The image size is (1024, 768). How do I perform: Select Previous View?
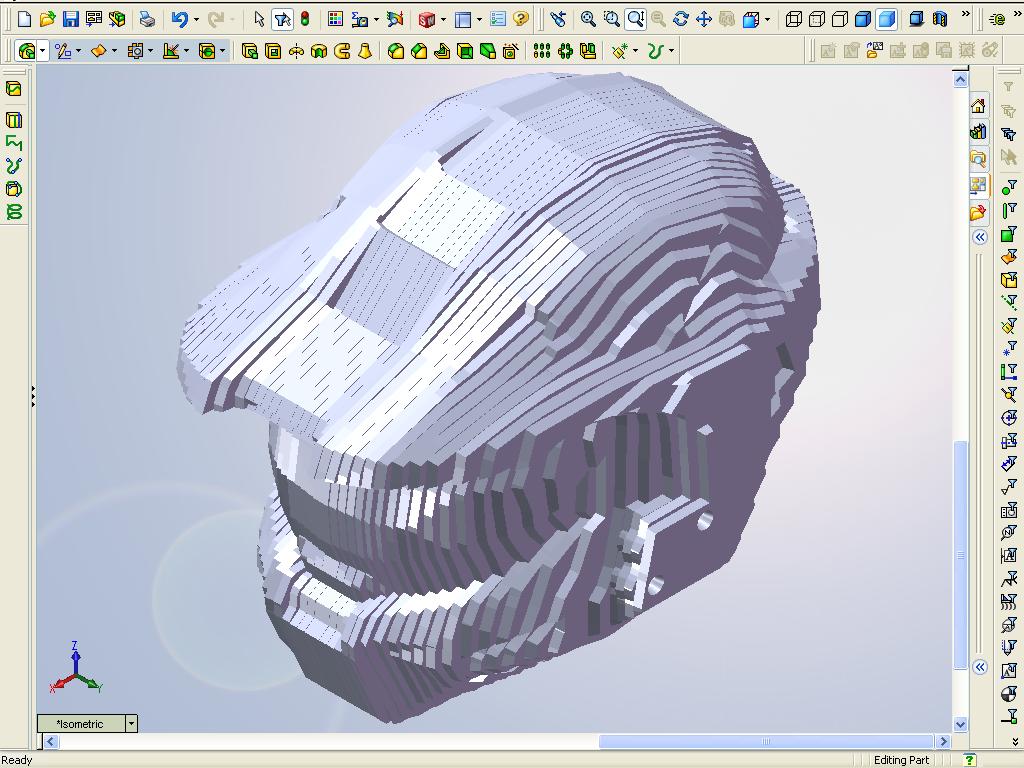tap(558, 20)
